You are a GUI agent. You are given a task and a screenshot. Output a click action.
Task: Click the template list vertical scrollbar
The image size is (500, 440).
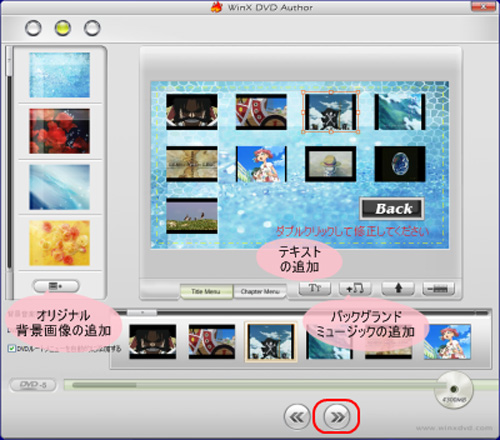coord(9,172)
